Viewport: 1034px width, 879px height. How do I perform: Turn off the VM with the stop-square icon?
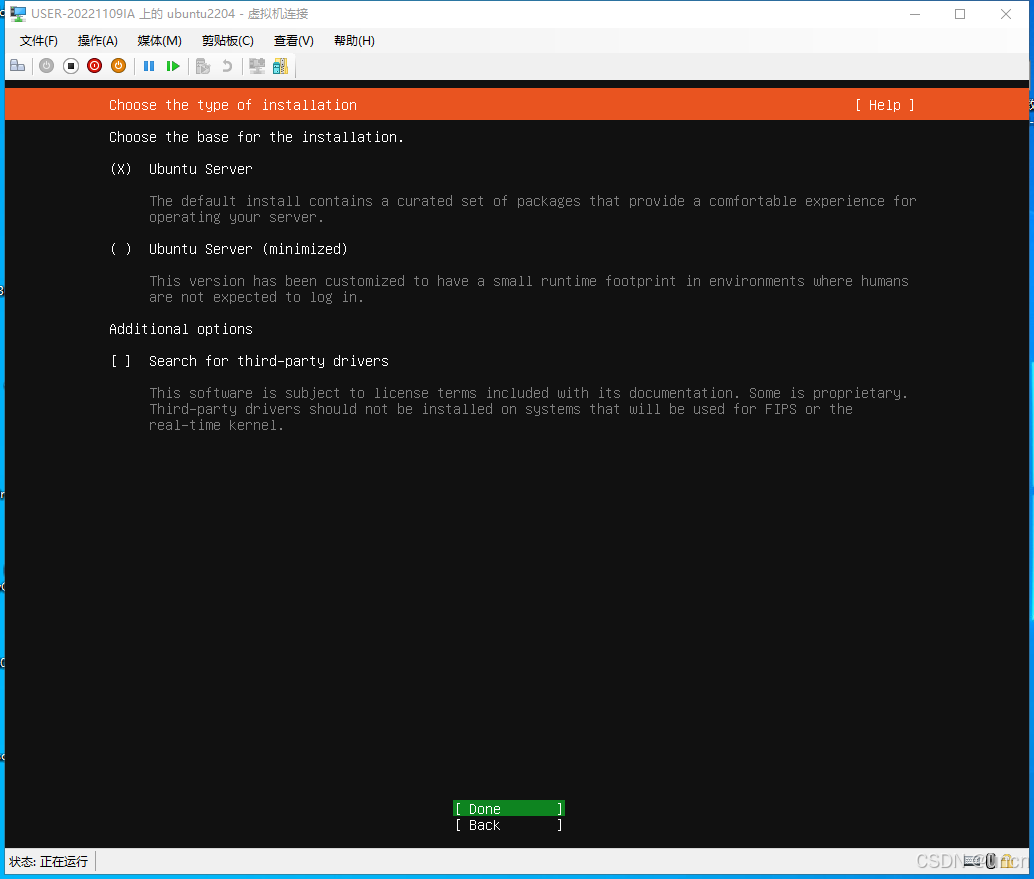click(x=71, y=66)
